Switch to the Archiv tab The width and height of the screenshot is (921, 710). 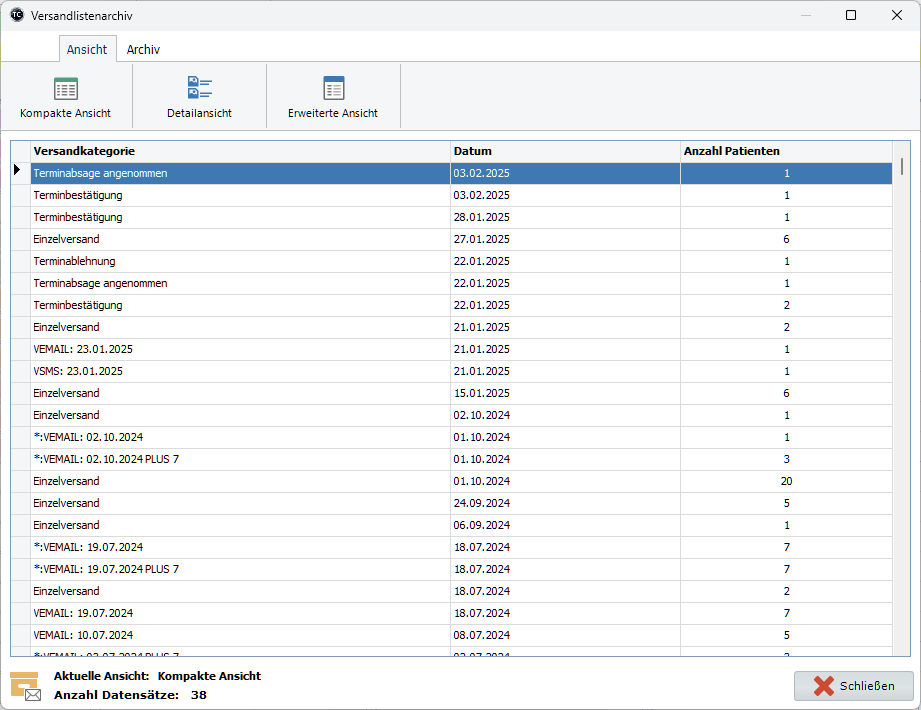pyautogui.click(x=143, y=49)
